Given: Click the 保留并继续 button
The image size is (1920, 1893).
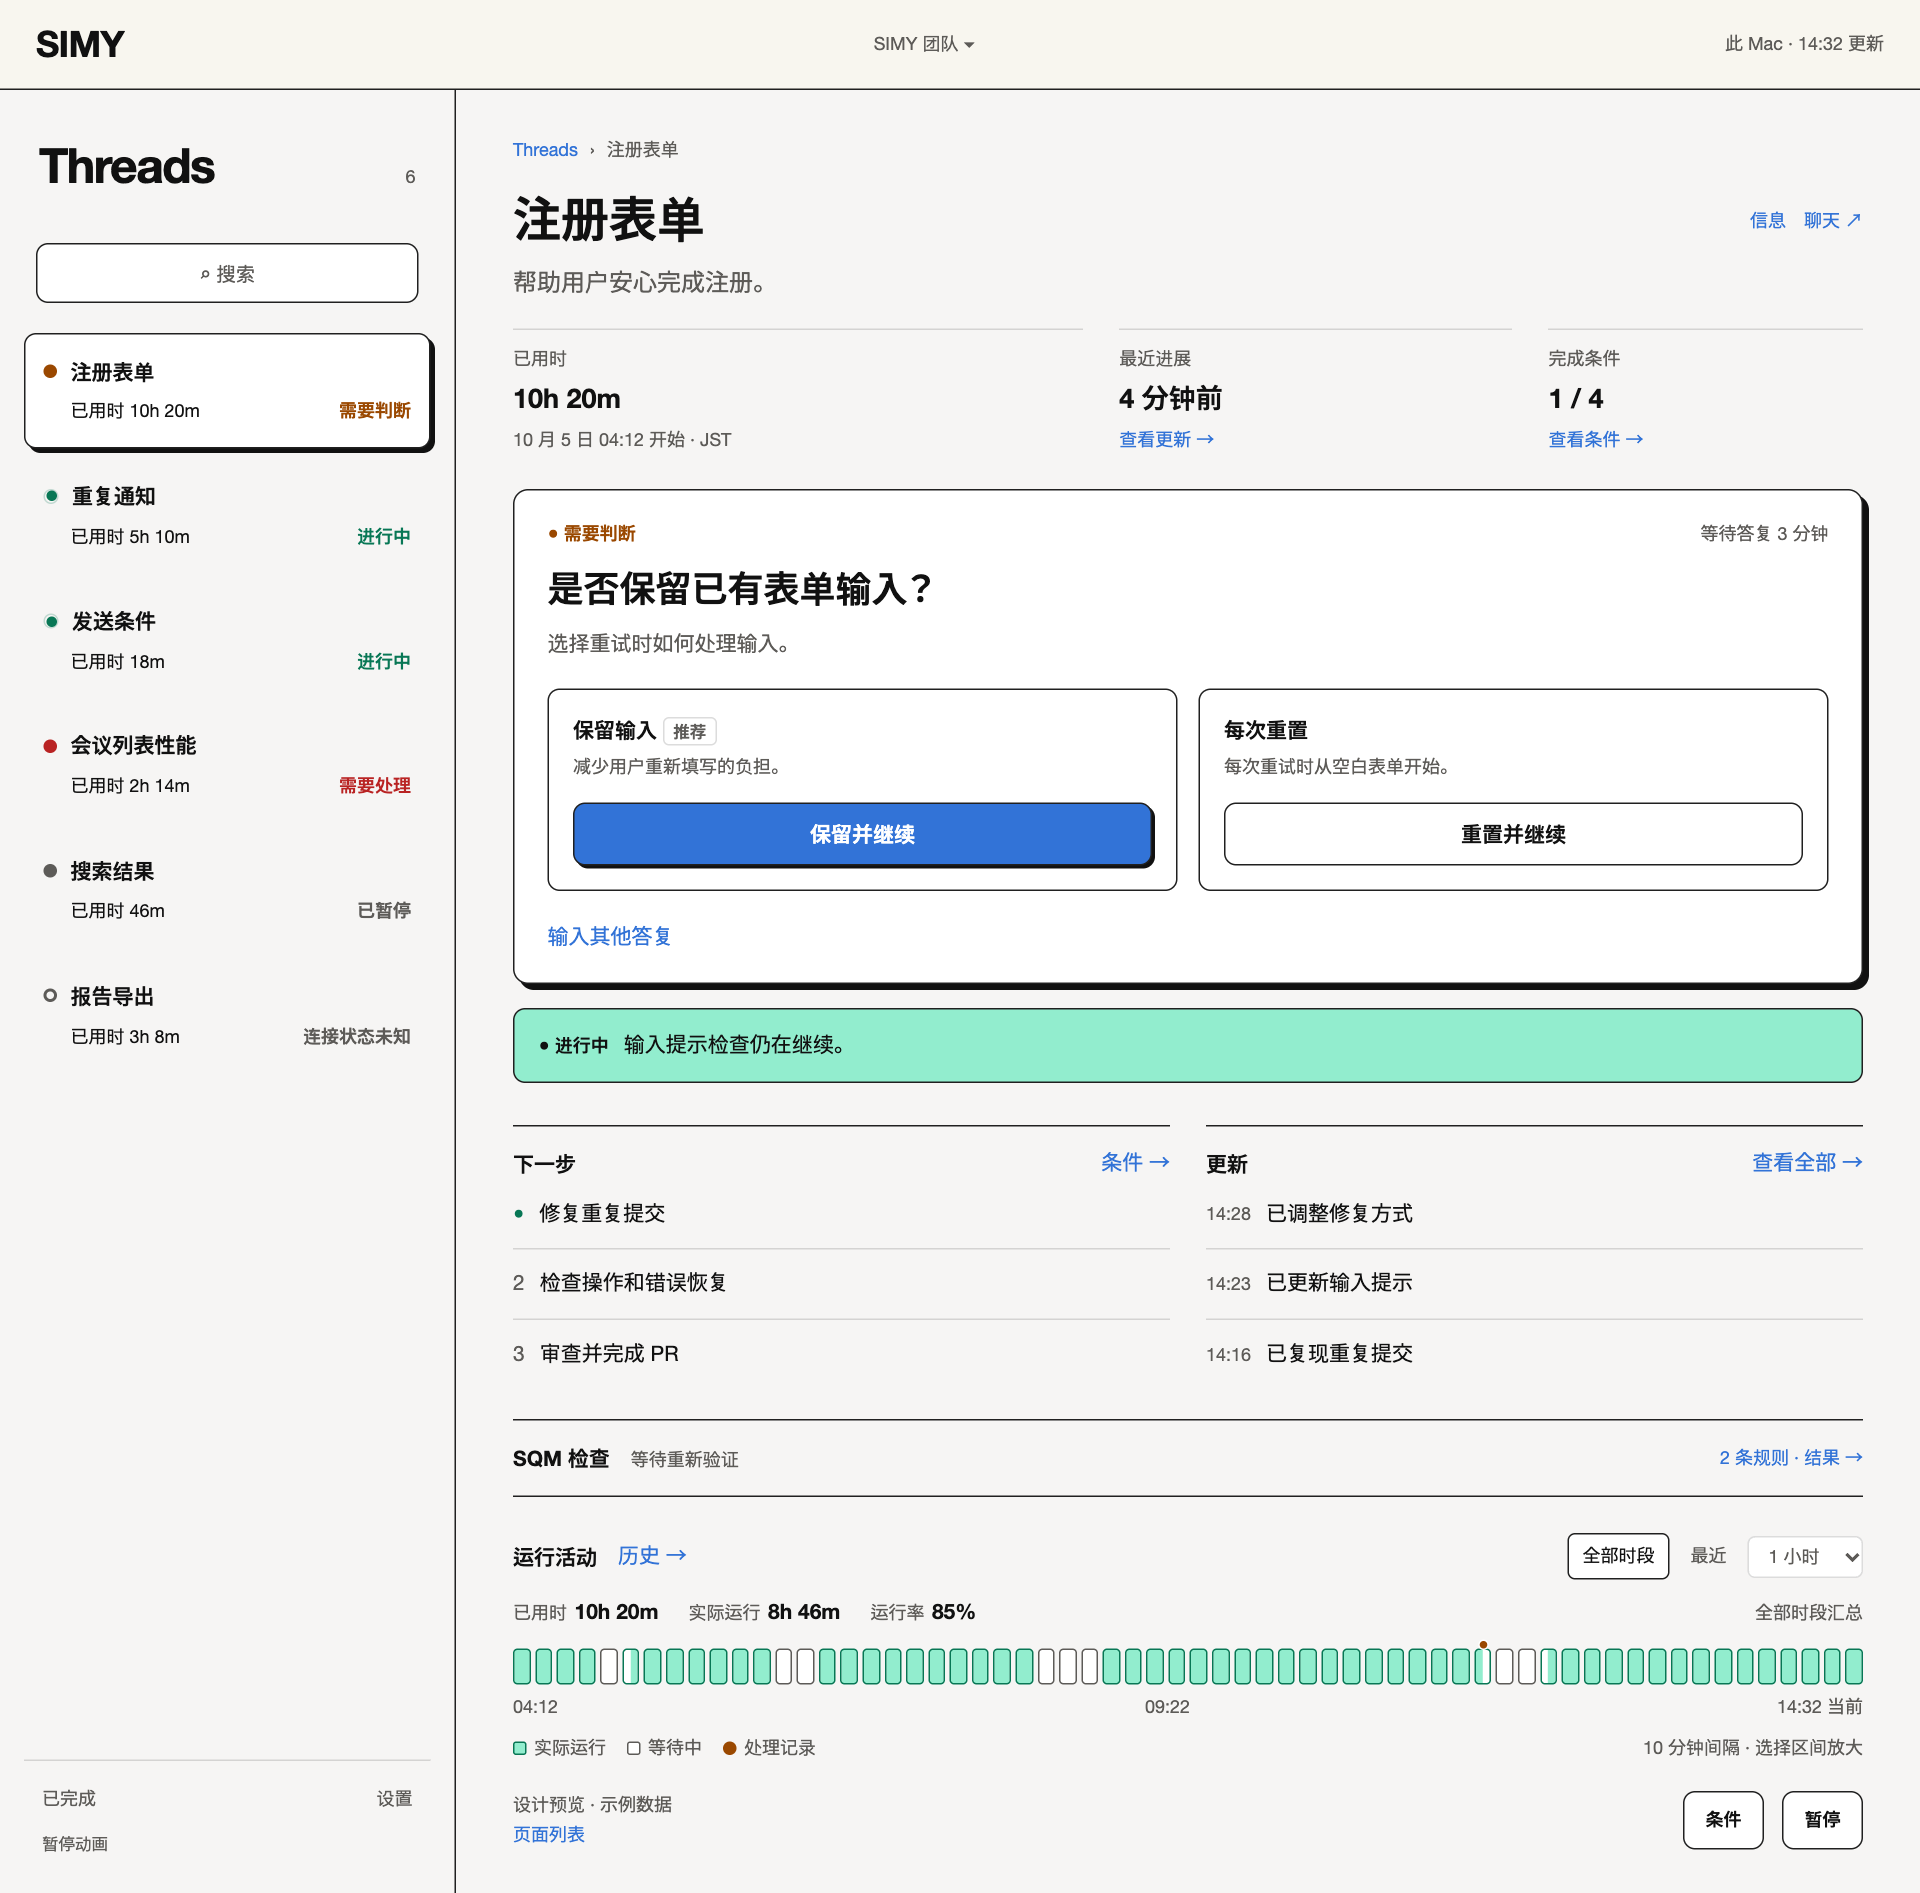Looking at the screenshot, I should [862, 834].
